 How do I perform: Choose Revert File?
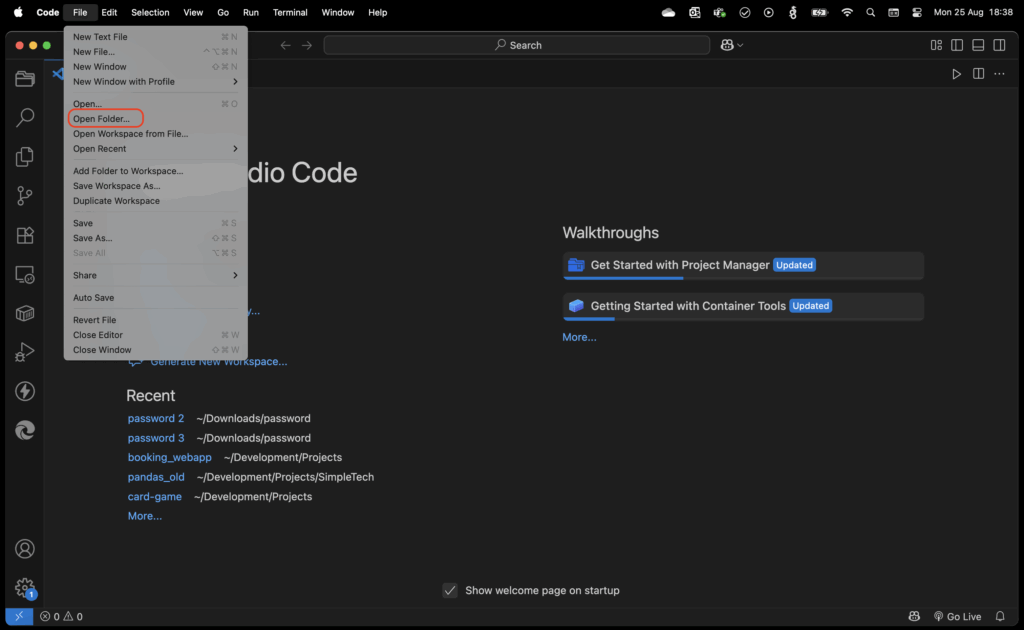tap(155, 320)
